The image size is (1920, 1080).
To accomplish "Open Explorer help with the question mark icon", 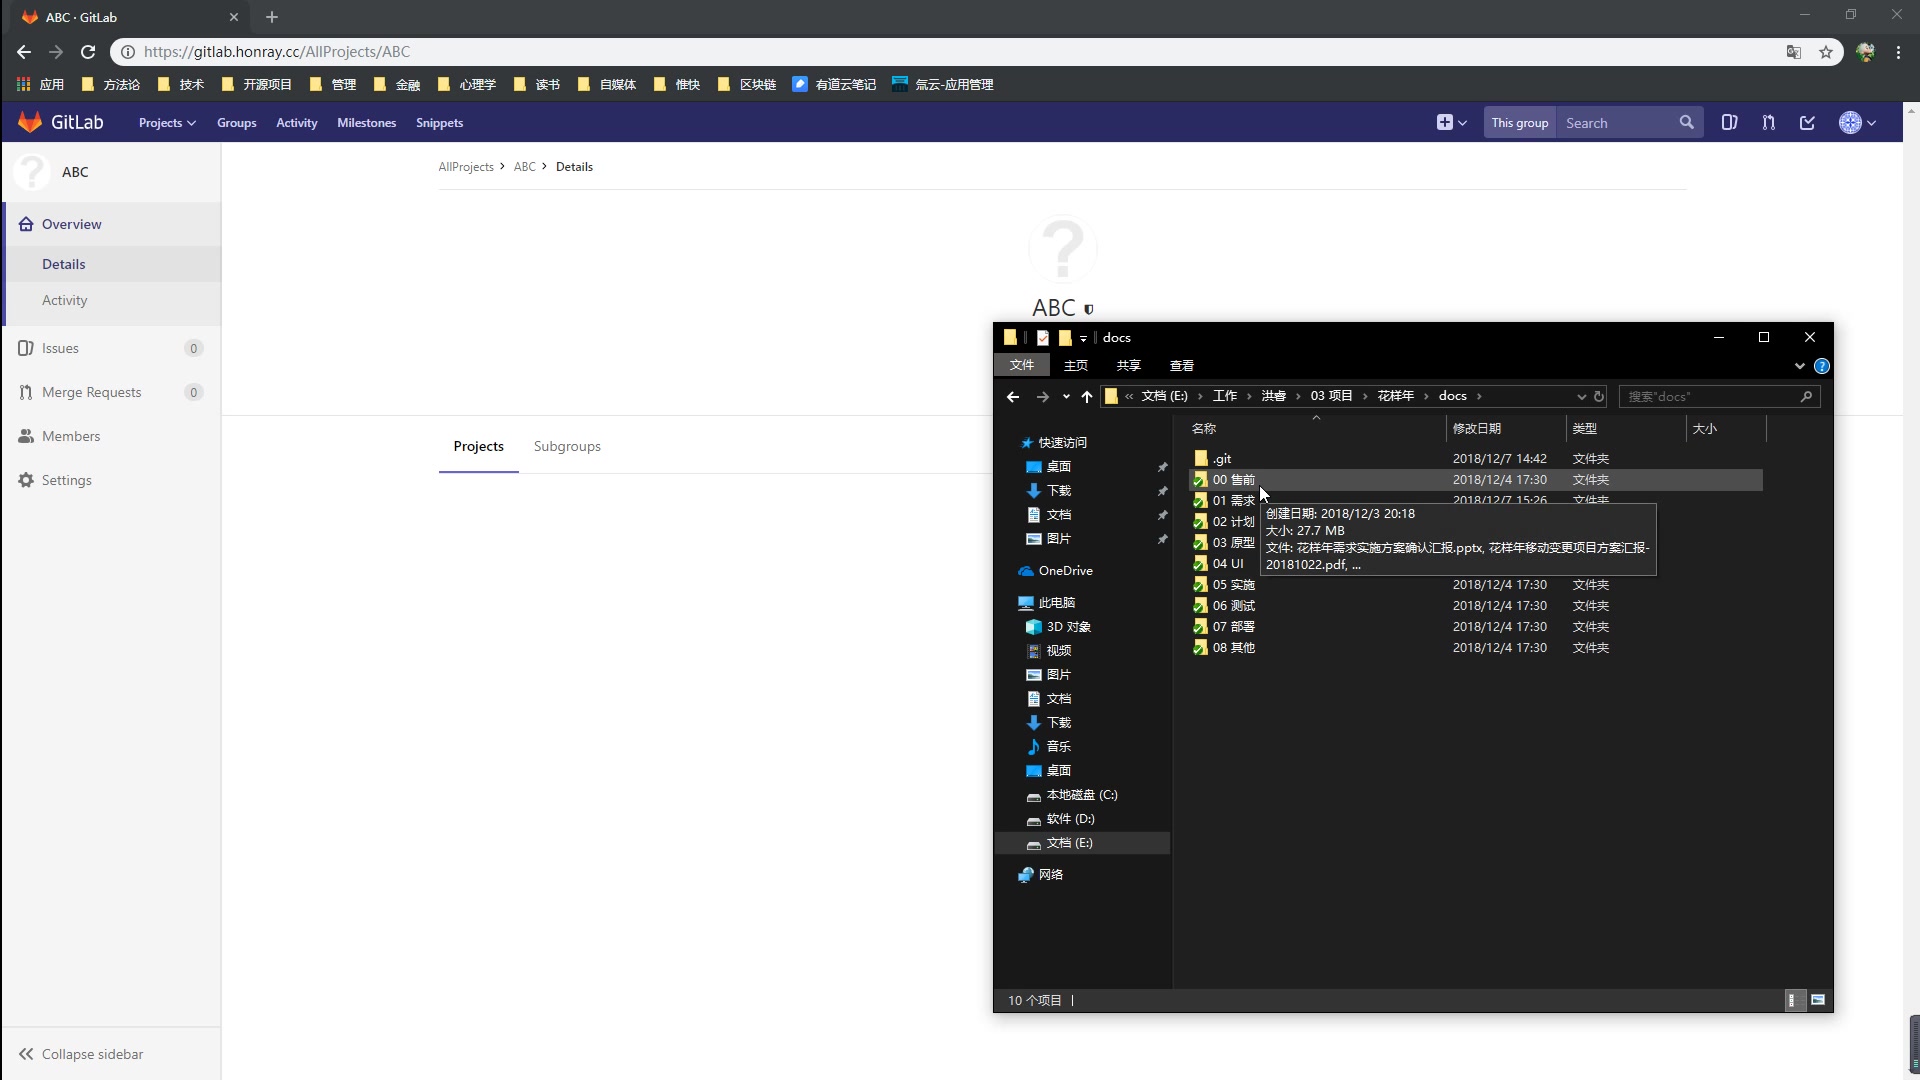I will click(x=1822, y=366).
